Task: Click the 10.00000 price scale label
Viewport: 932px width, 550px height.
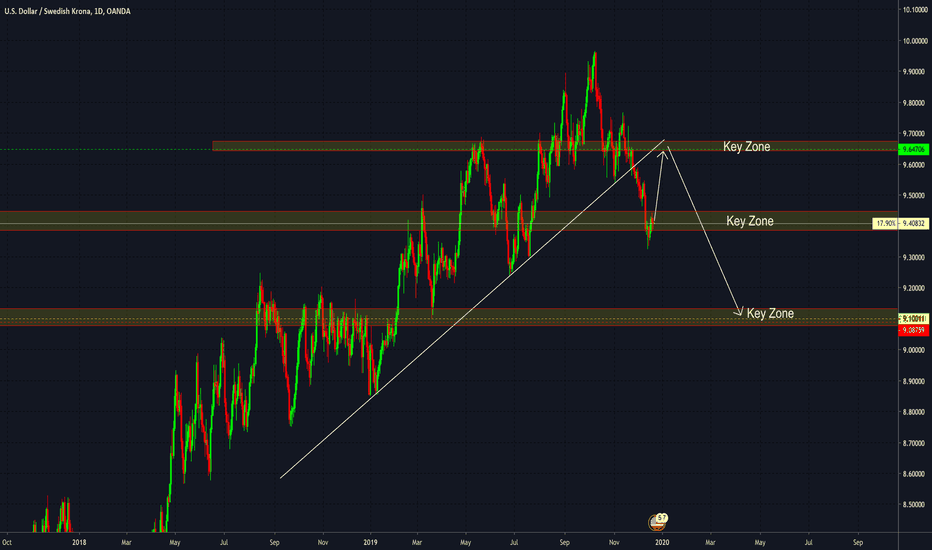Action: coord(914,41)
